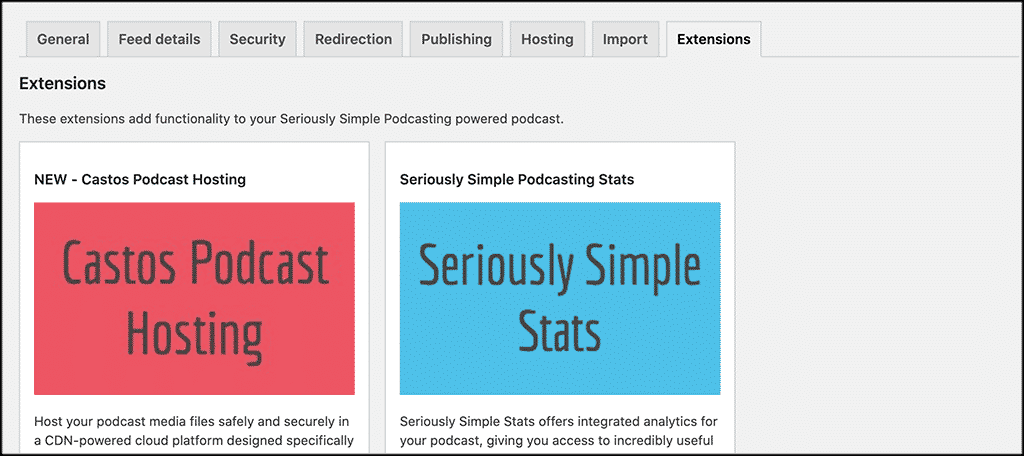Select the "NEW - Castos Podcast Hosting" title
This screenshot has height=456, width=1024.
pos(140,179)
